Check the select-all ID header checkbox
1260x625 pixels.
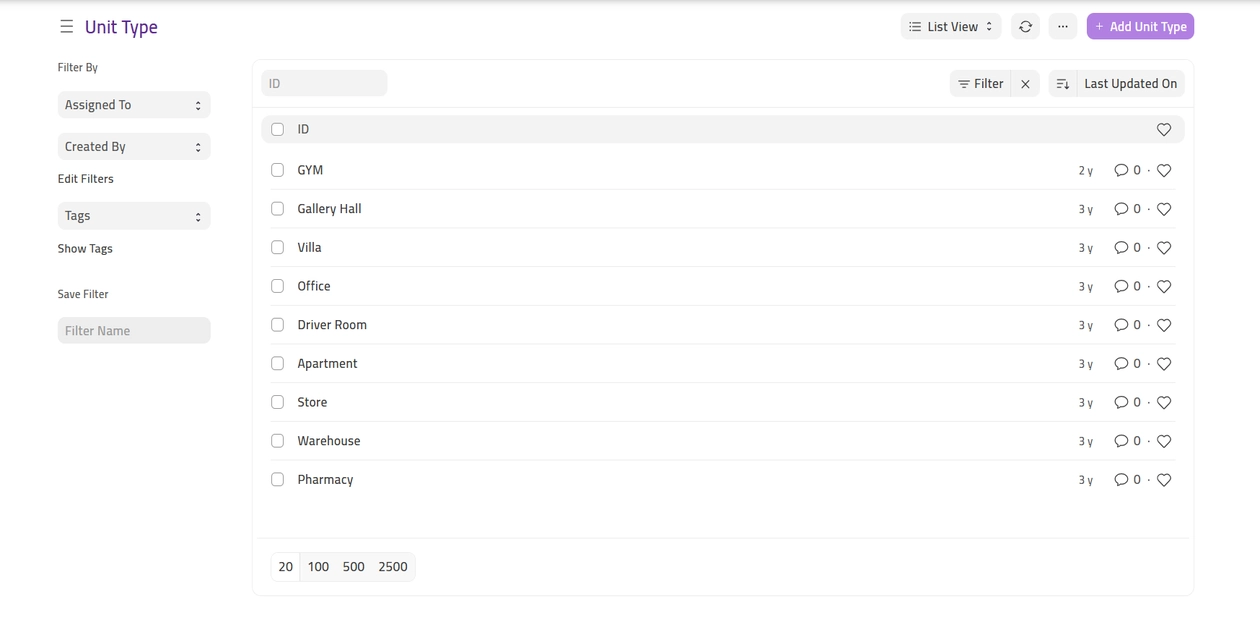coord(278,130)
